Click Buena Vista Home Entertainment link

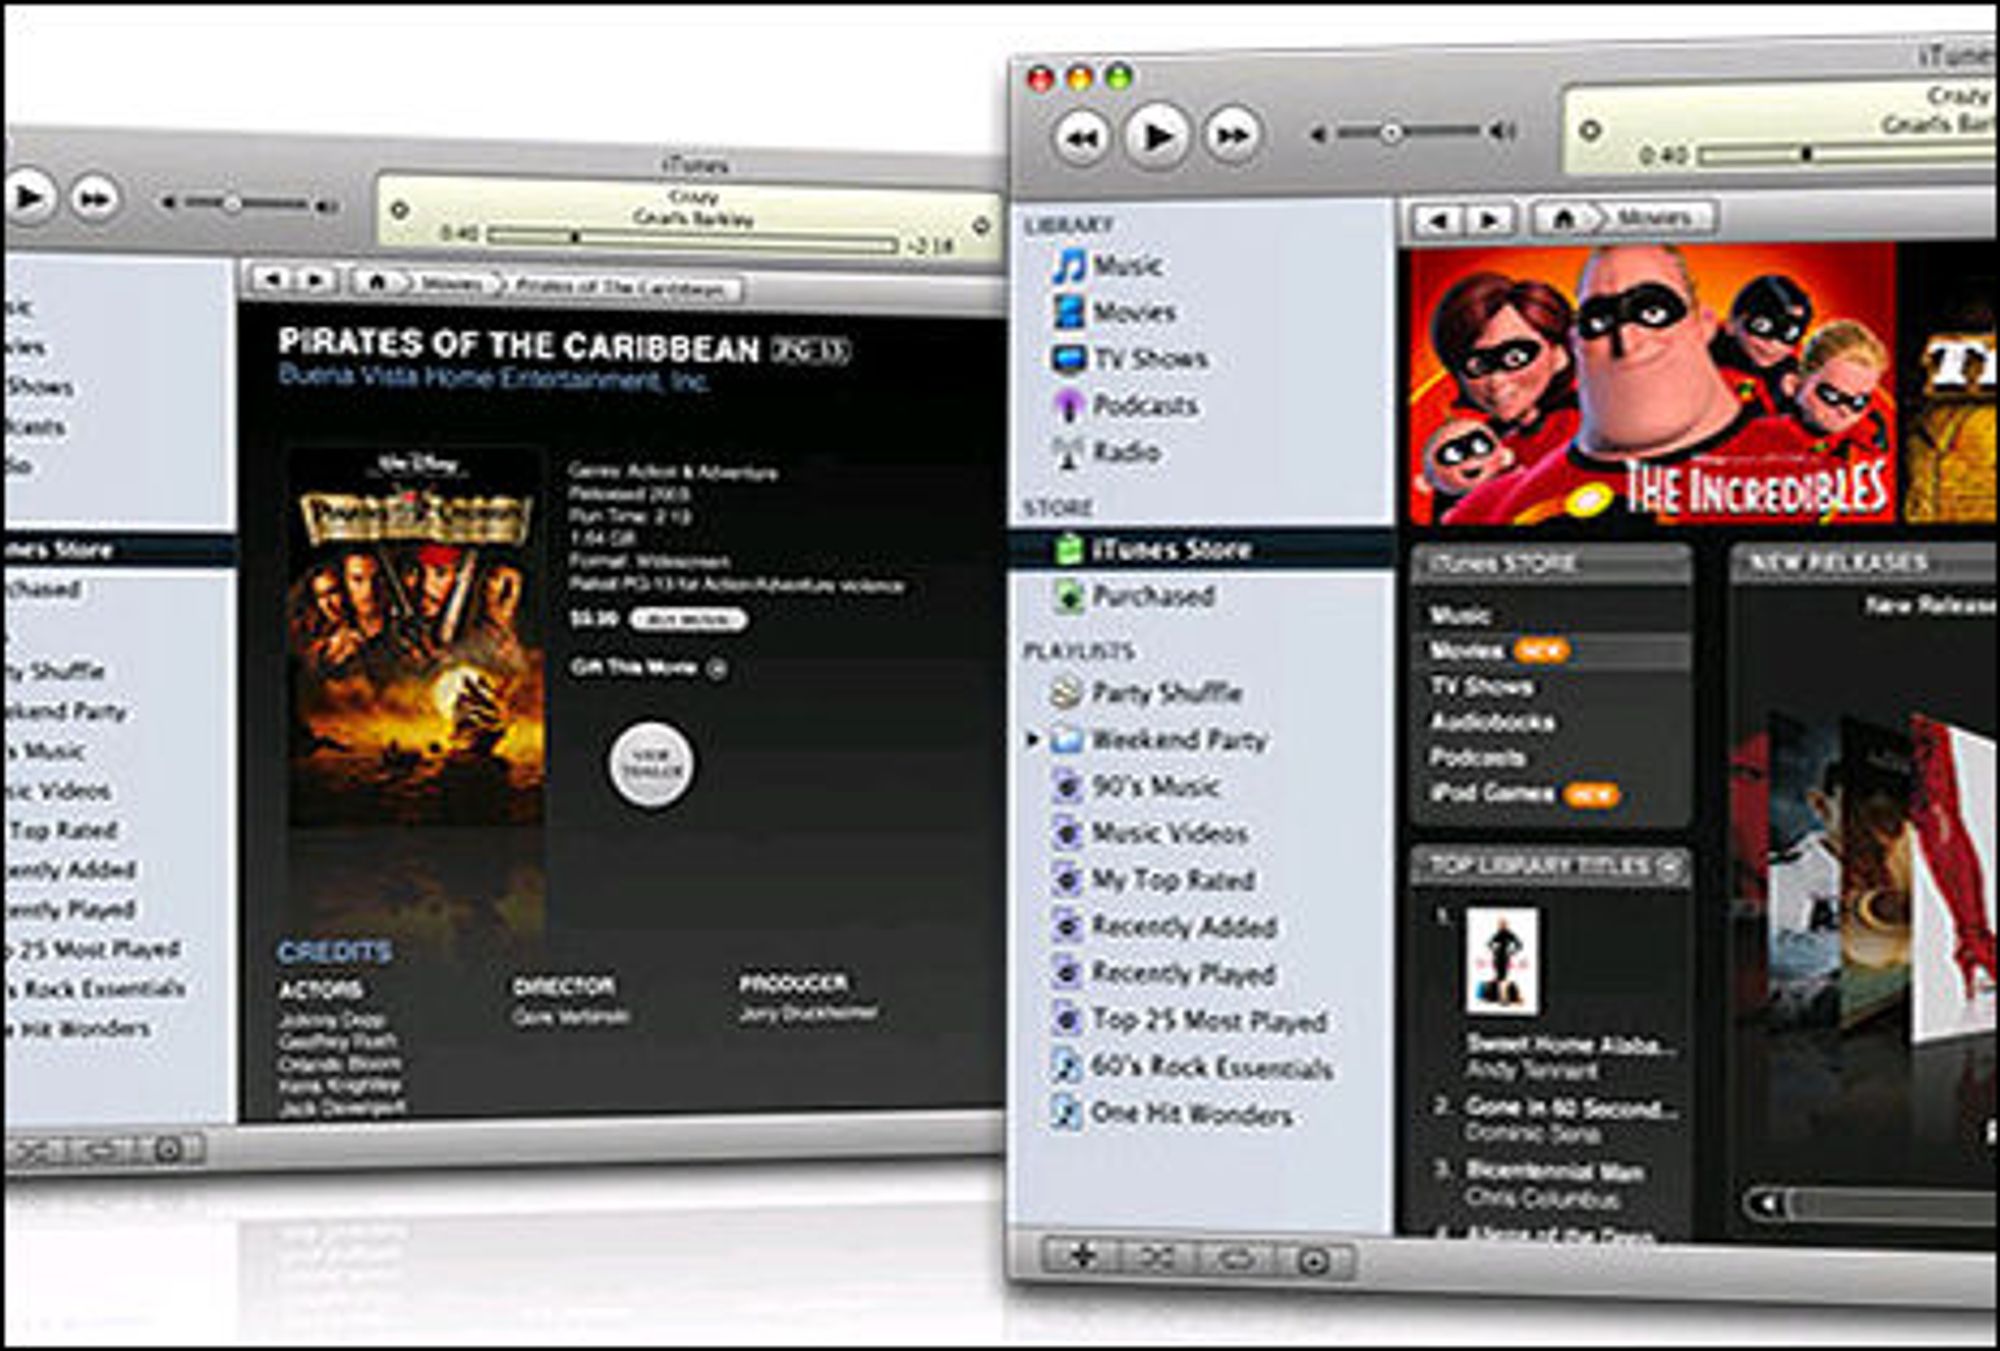(x=494, y=378)
